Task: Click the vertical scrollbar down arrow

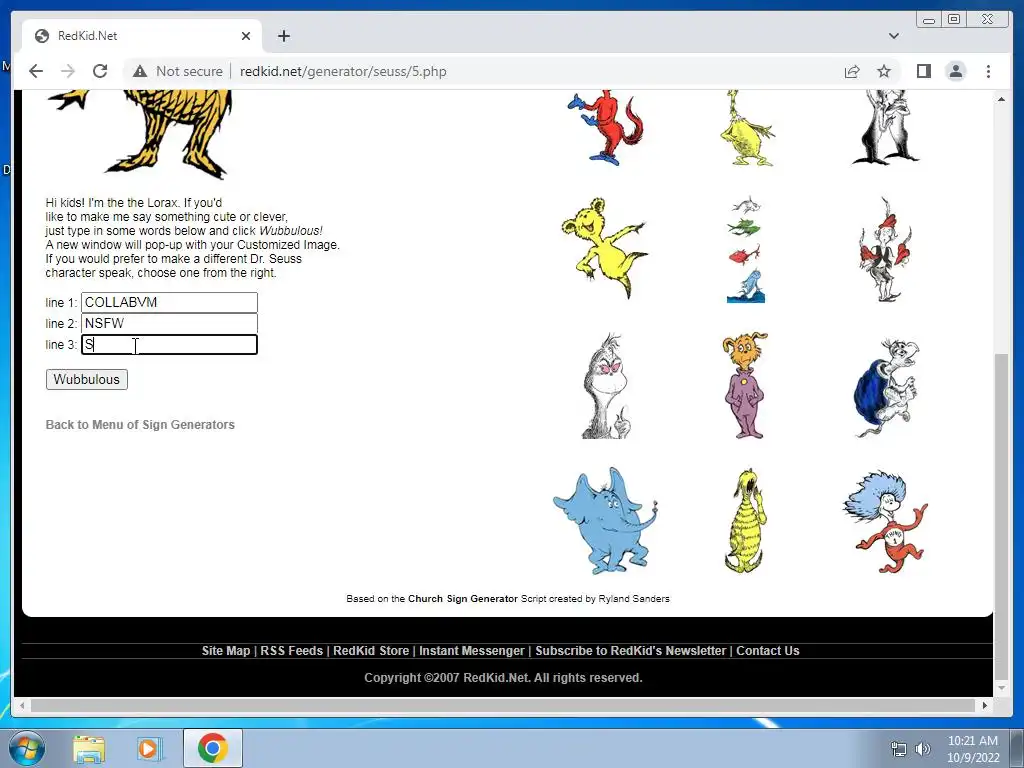Action: [1001, 688]
